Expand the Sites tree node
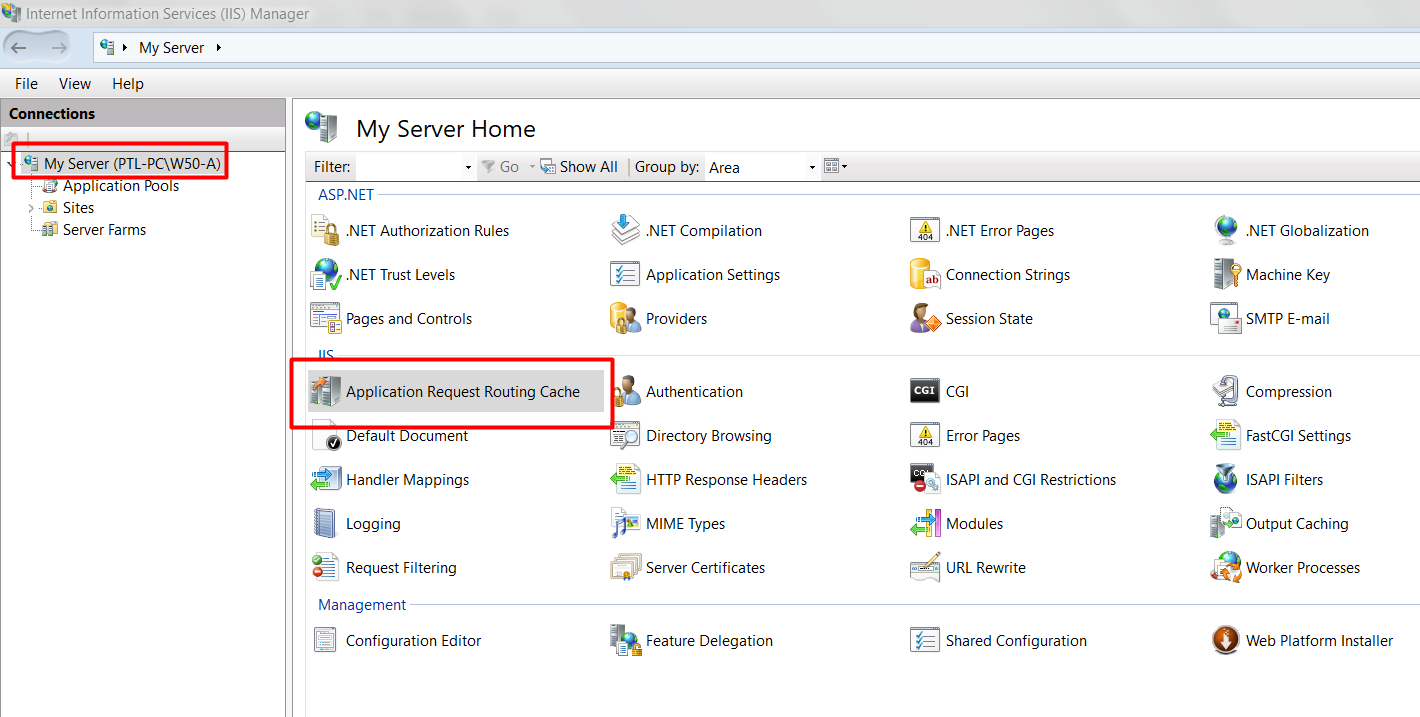1420x717 pixels. click(31, 208)
